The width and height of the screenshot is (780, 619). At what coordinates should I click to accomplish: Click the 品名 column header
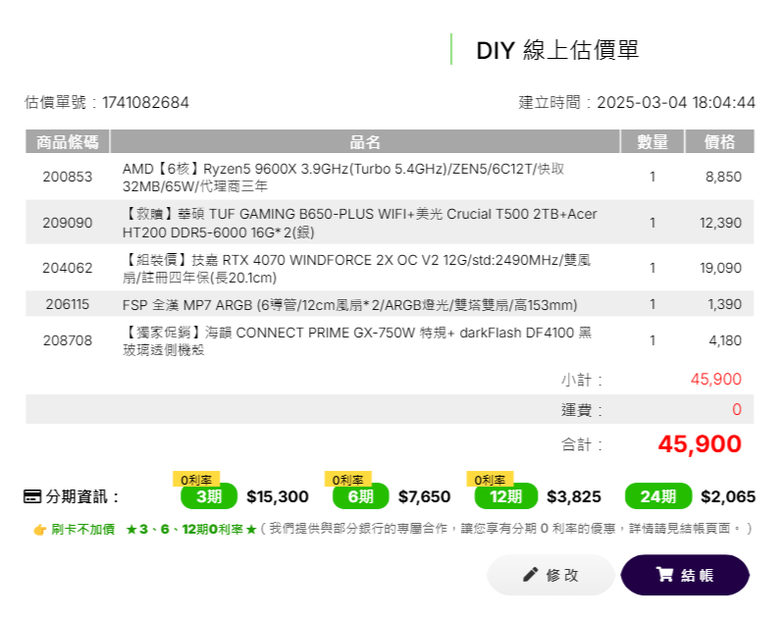[365, 142]
